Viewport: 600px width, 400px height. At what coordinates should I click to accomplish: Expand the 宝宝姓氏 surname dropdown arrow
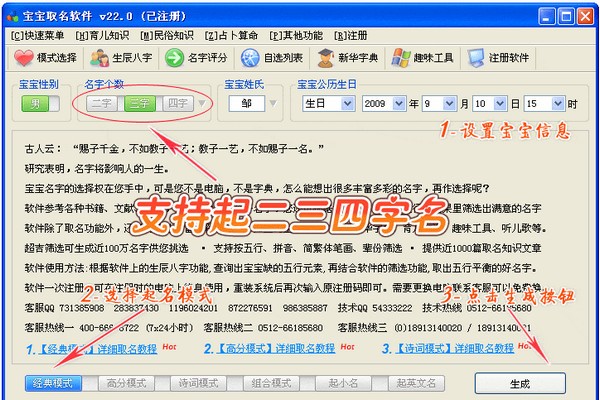273,103
